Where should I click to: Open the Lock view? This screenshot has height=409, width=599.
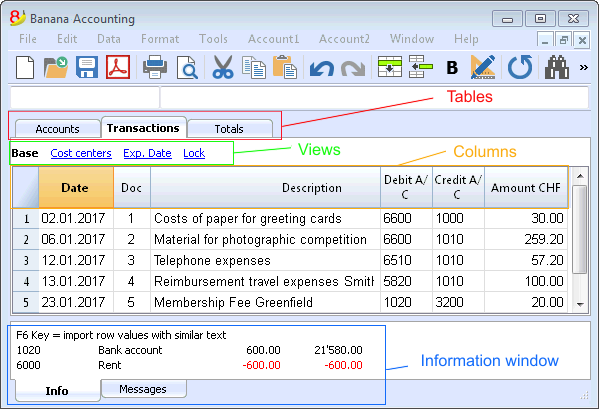point(194,153)
